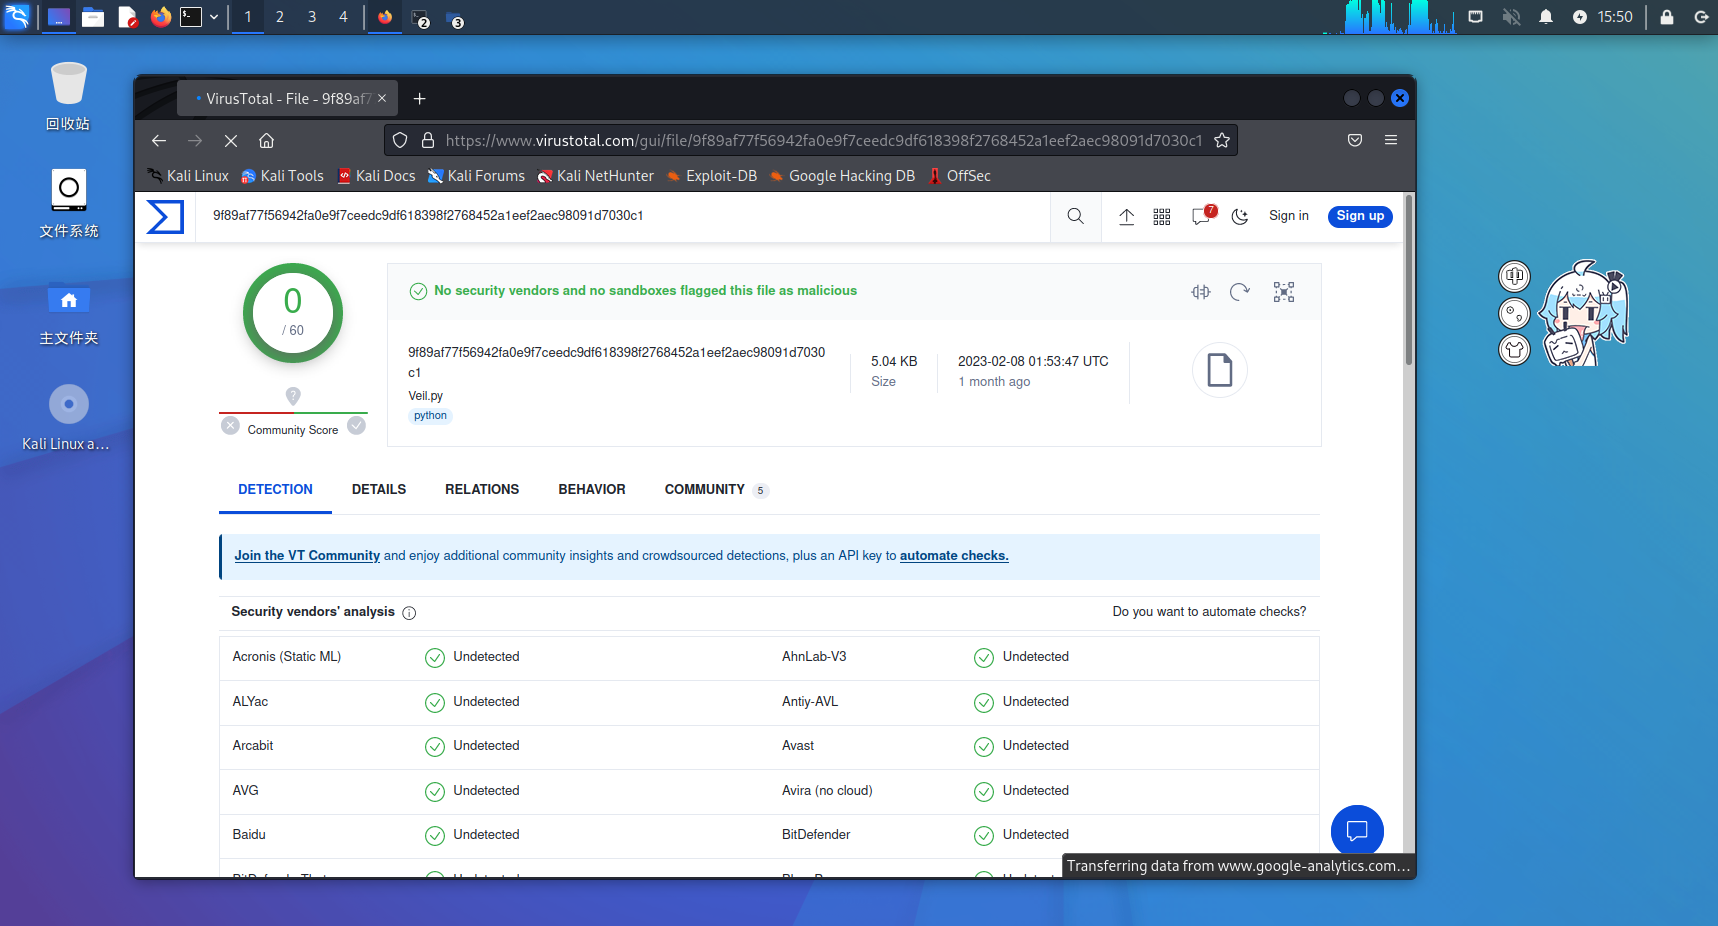This screenshot has width=1718, height=926.
Task: Click the browser home icon
Action: pos(266,141)
